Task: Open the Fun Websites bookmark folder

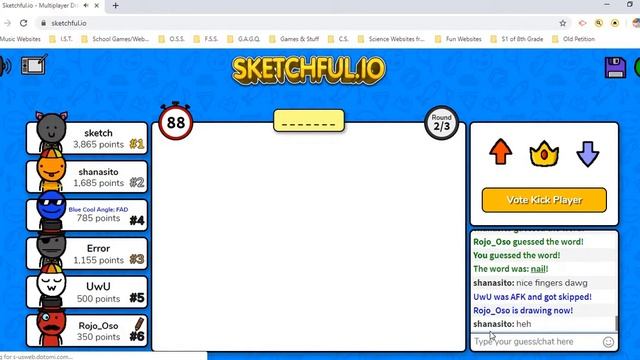Action: pyautogui.click(x=458, y=39)
